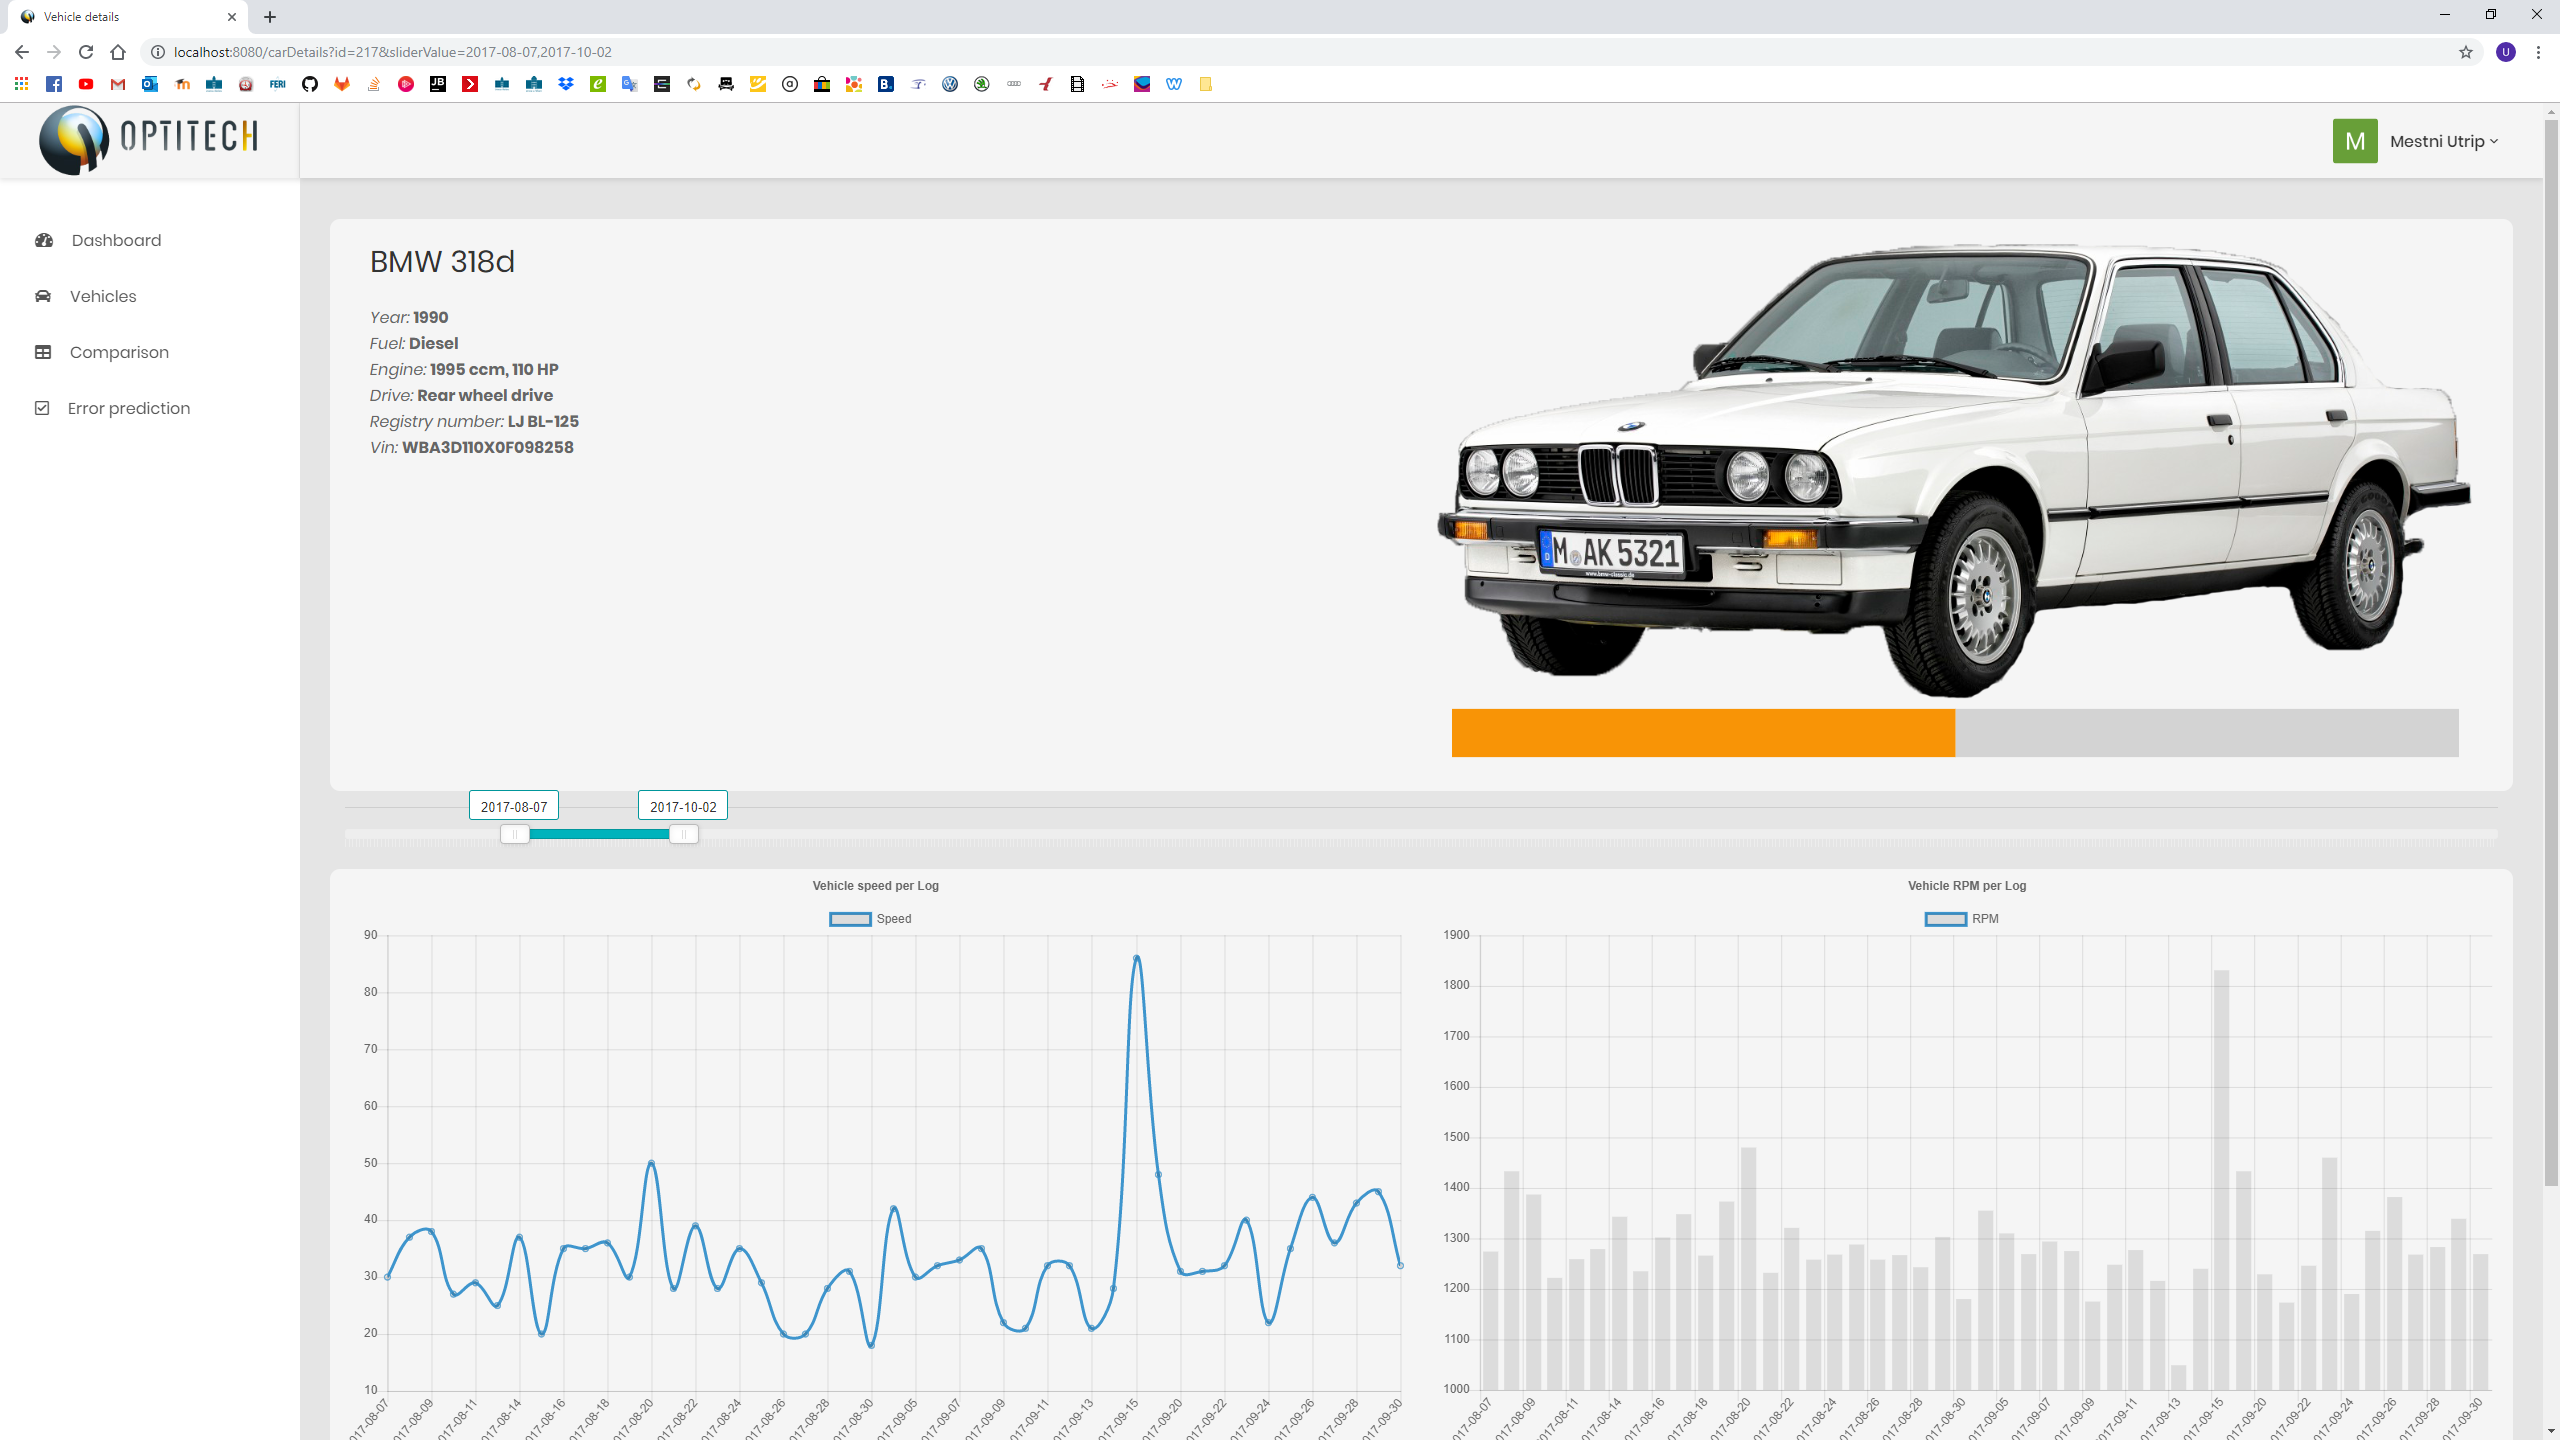Click the Comparison table icon

[x=43, y=352]
